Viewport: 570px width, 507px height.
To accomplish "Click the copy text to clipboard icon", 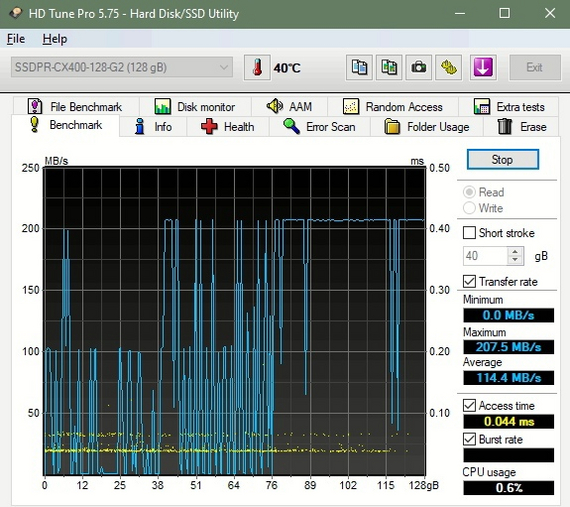I will (x=359, y=67).
